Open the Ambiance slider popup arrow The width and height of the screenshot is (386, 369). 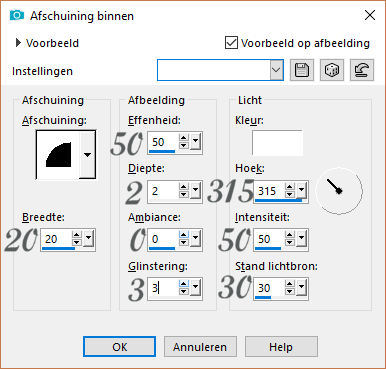click(195, 238)
